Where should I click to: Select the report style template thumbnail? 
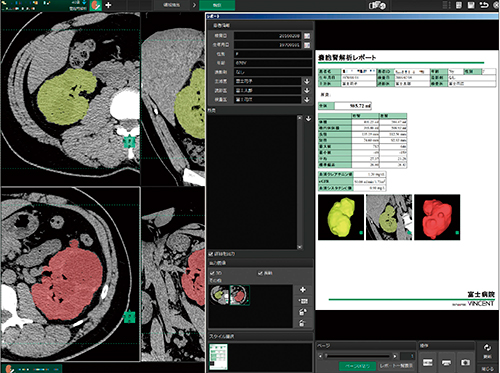tap(218, 357)
